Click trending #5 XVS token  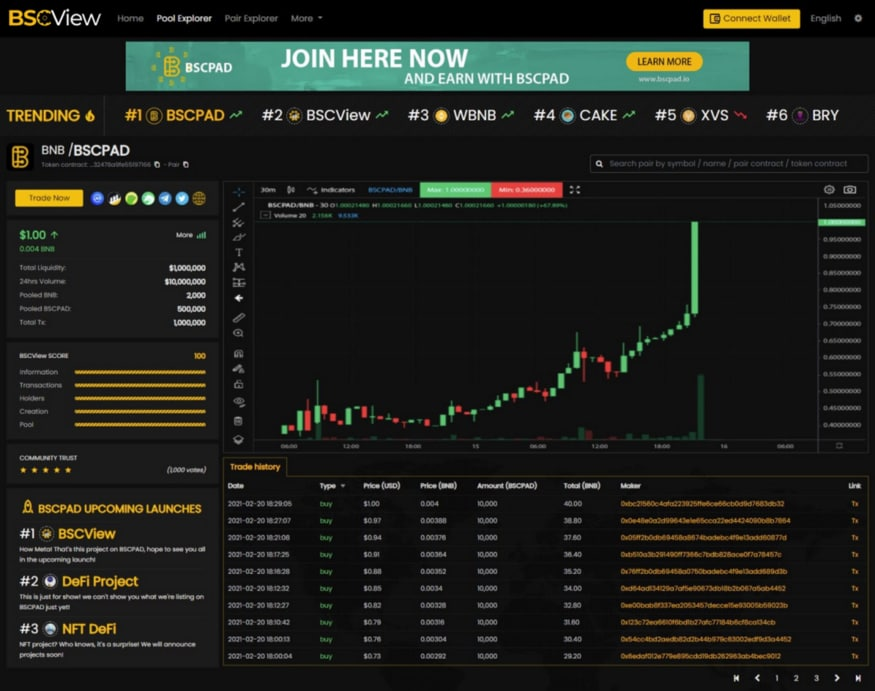(x=700, y=116)
